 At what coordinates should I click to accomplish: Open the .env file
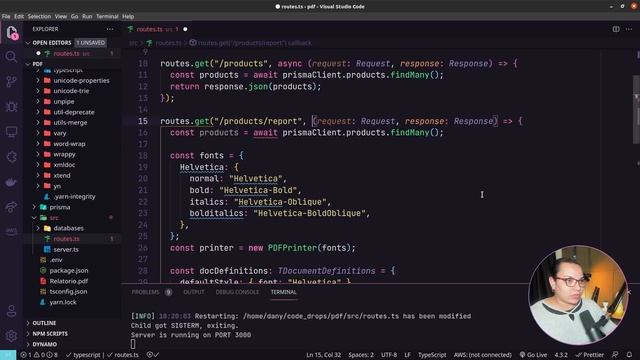coord(56,260)
